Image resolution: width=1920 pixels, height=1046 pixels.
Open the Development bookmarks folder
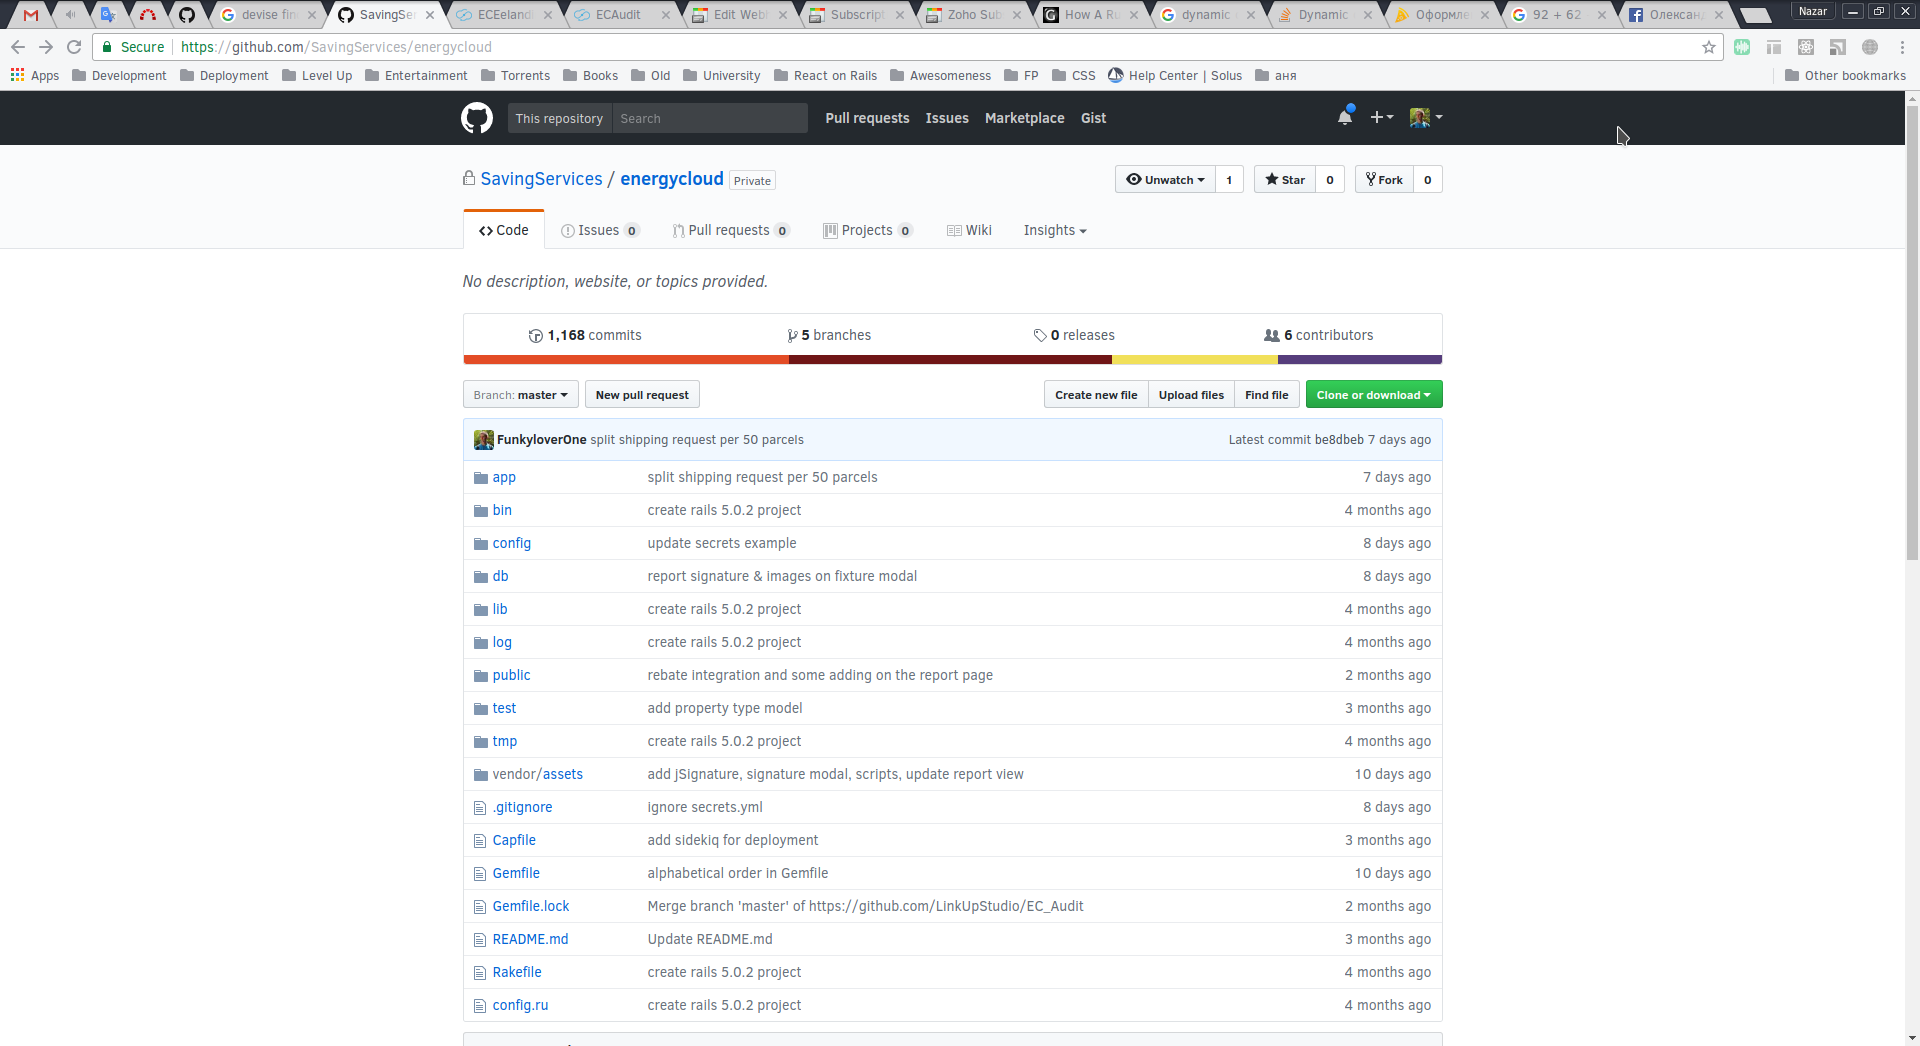[x=119, y=75]
